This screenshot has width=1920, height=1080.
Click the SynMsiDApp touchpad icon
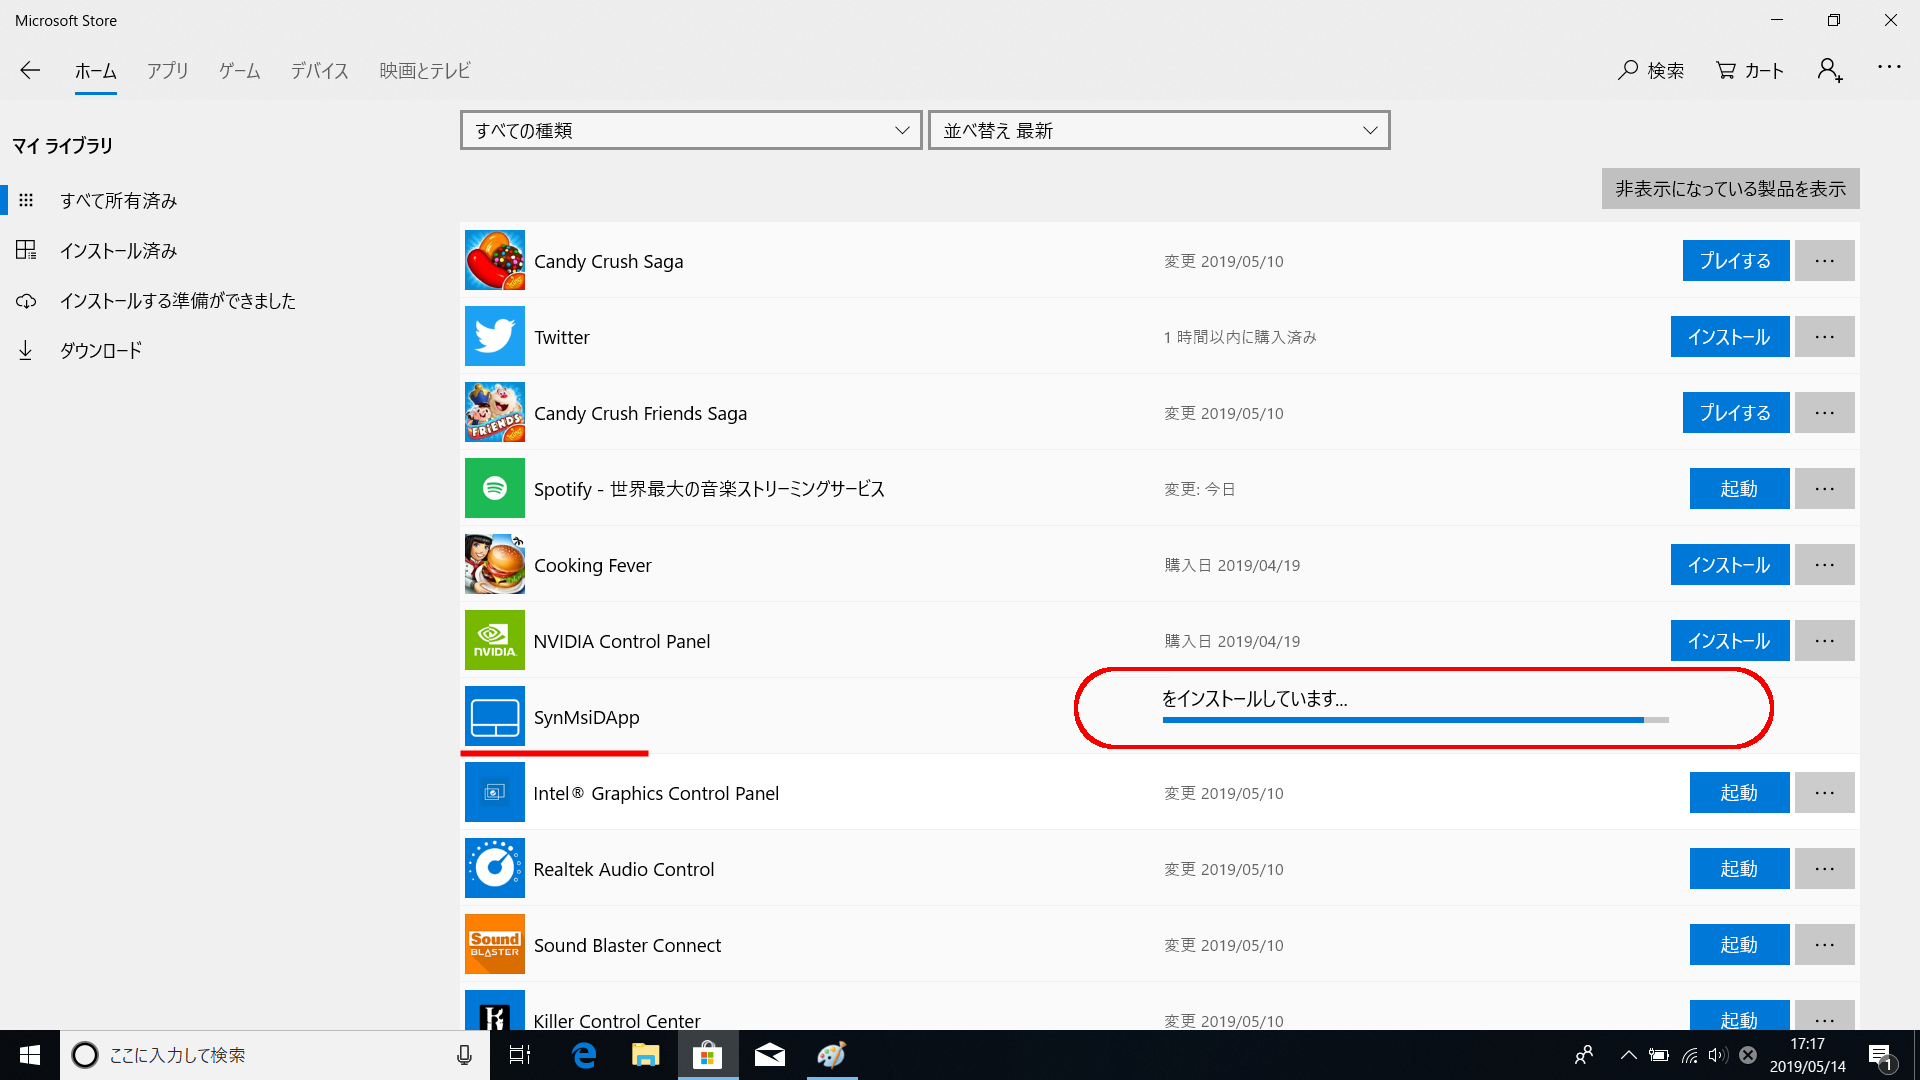click(x=494, y=716)
